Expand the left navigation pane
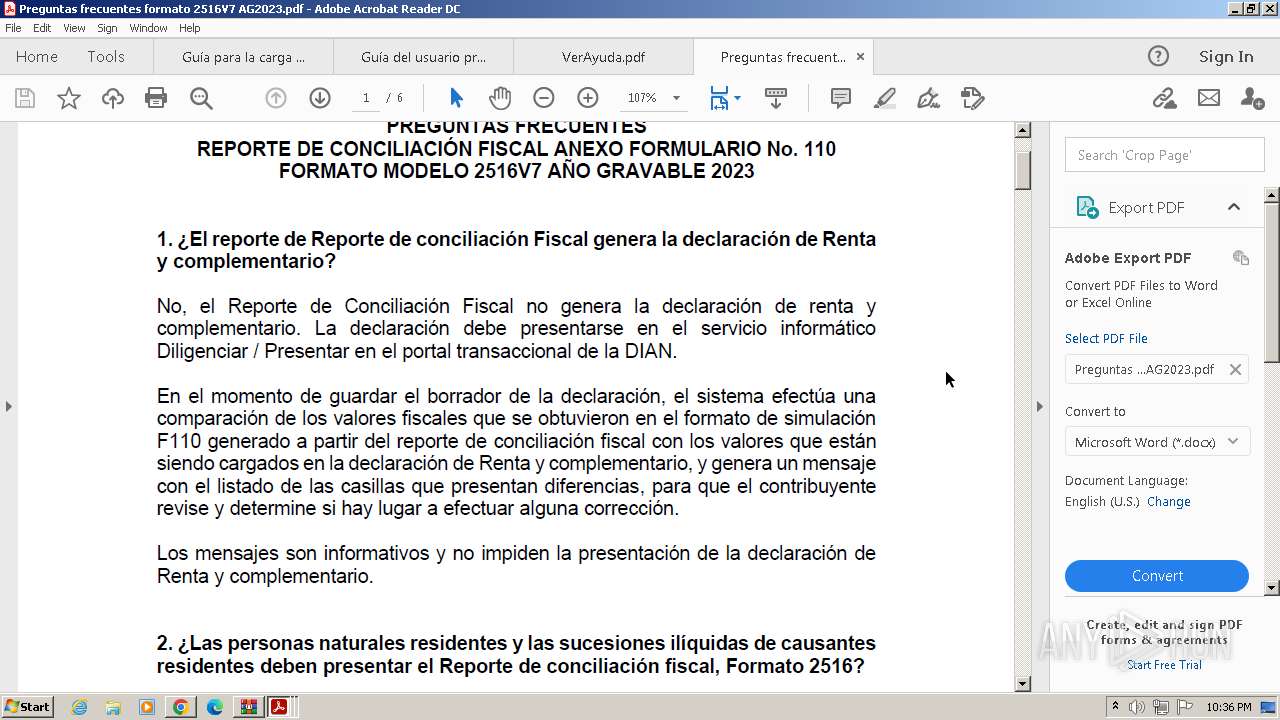Image resolution: width=1280 pixels, height=720 pixels. (8, 406)
